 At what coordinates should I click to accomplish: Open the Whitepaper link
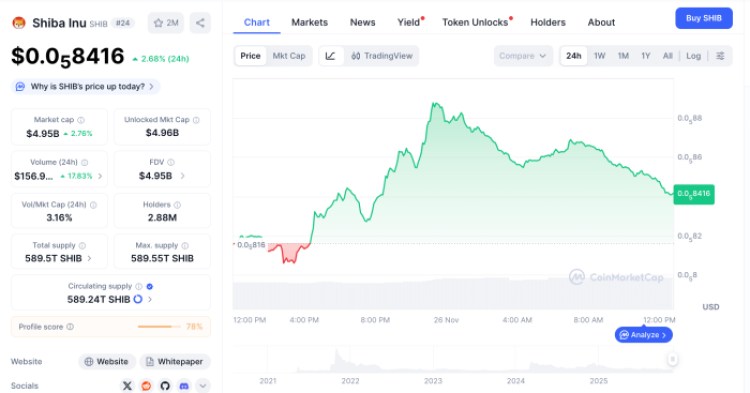pos(175,362)
